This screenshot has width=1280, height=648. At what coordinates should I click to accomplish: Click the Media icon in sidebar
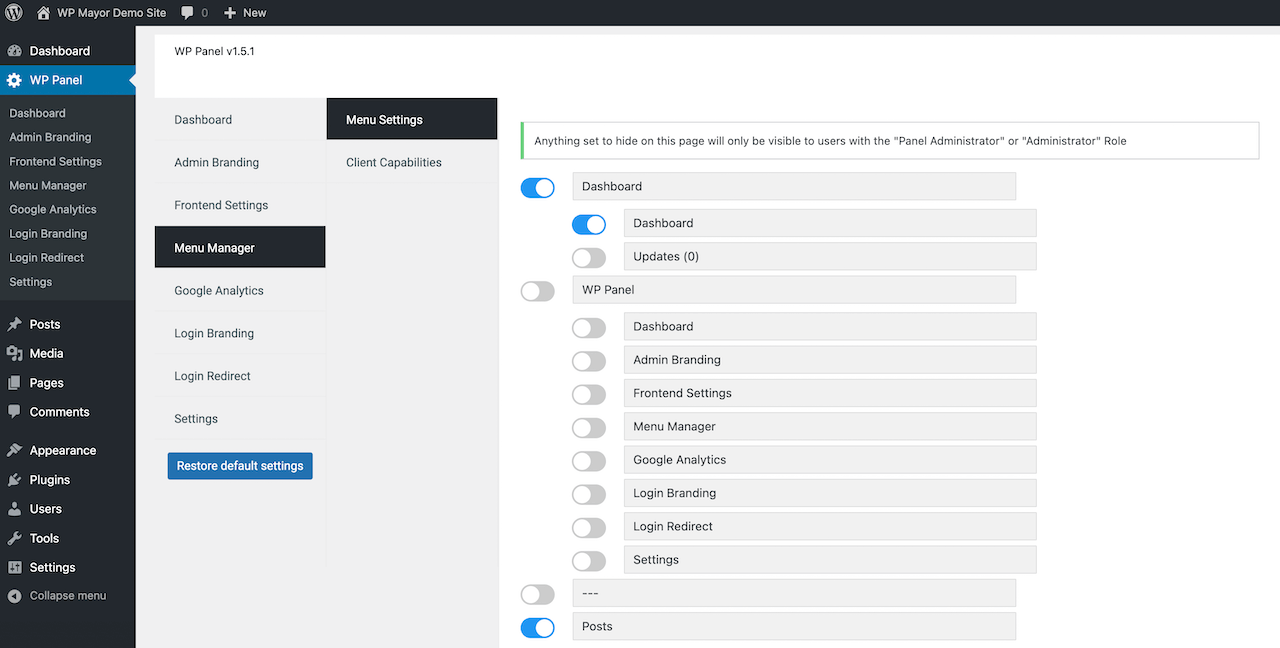(14, 354)
